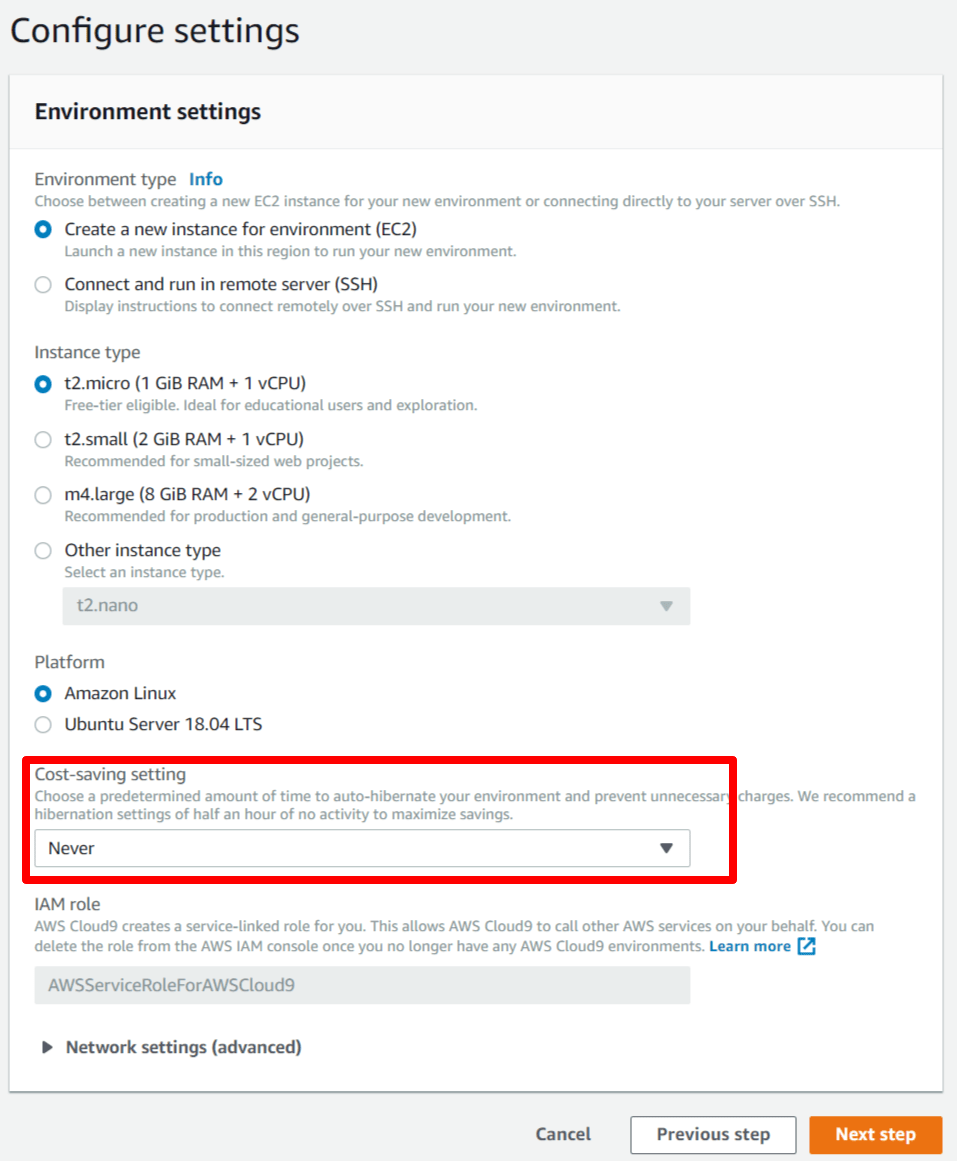Go back with Previous step button
This screenshot has height=1161, width=957.
pos(713,1134)
